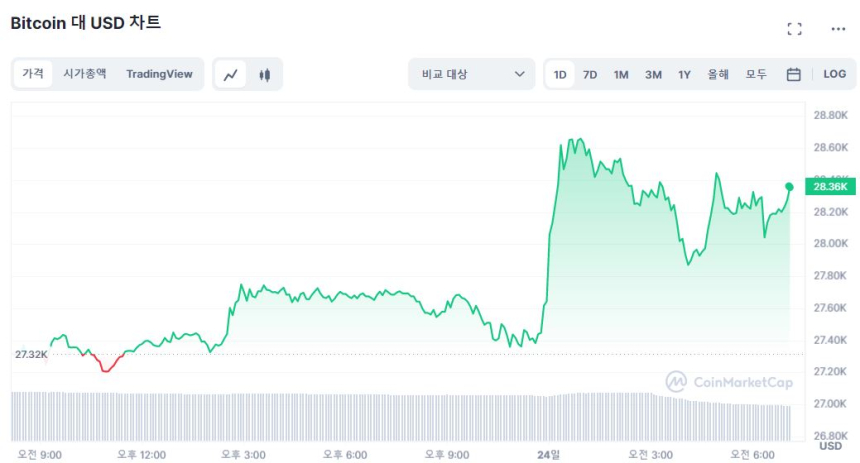The image size is (860, 463).
Task: Open the TradingView tab
Action: point(159,74)
